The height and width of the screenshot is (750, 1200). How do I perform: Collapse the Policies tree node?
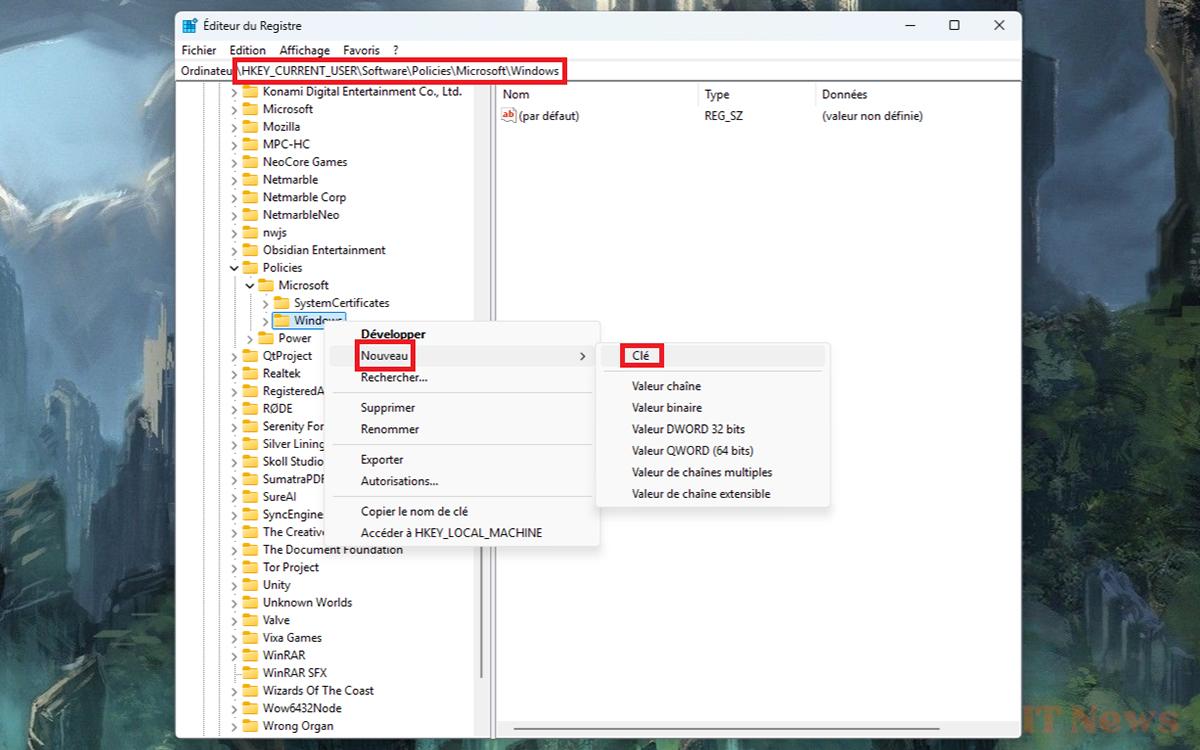point(234,268)
